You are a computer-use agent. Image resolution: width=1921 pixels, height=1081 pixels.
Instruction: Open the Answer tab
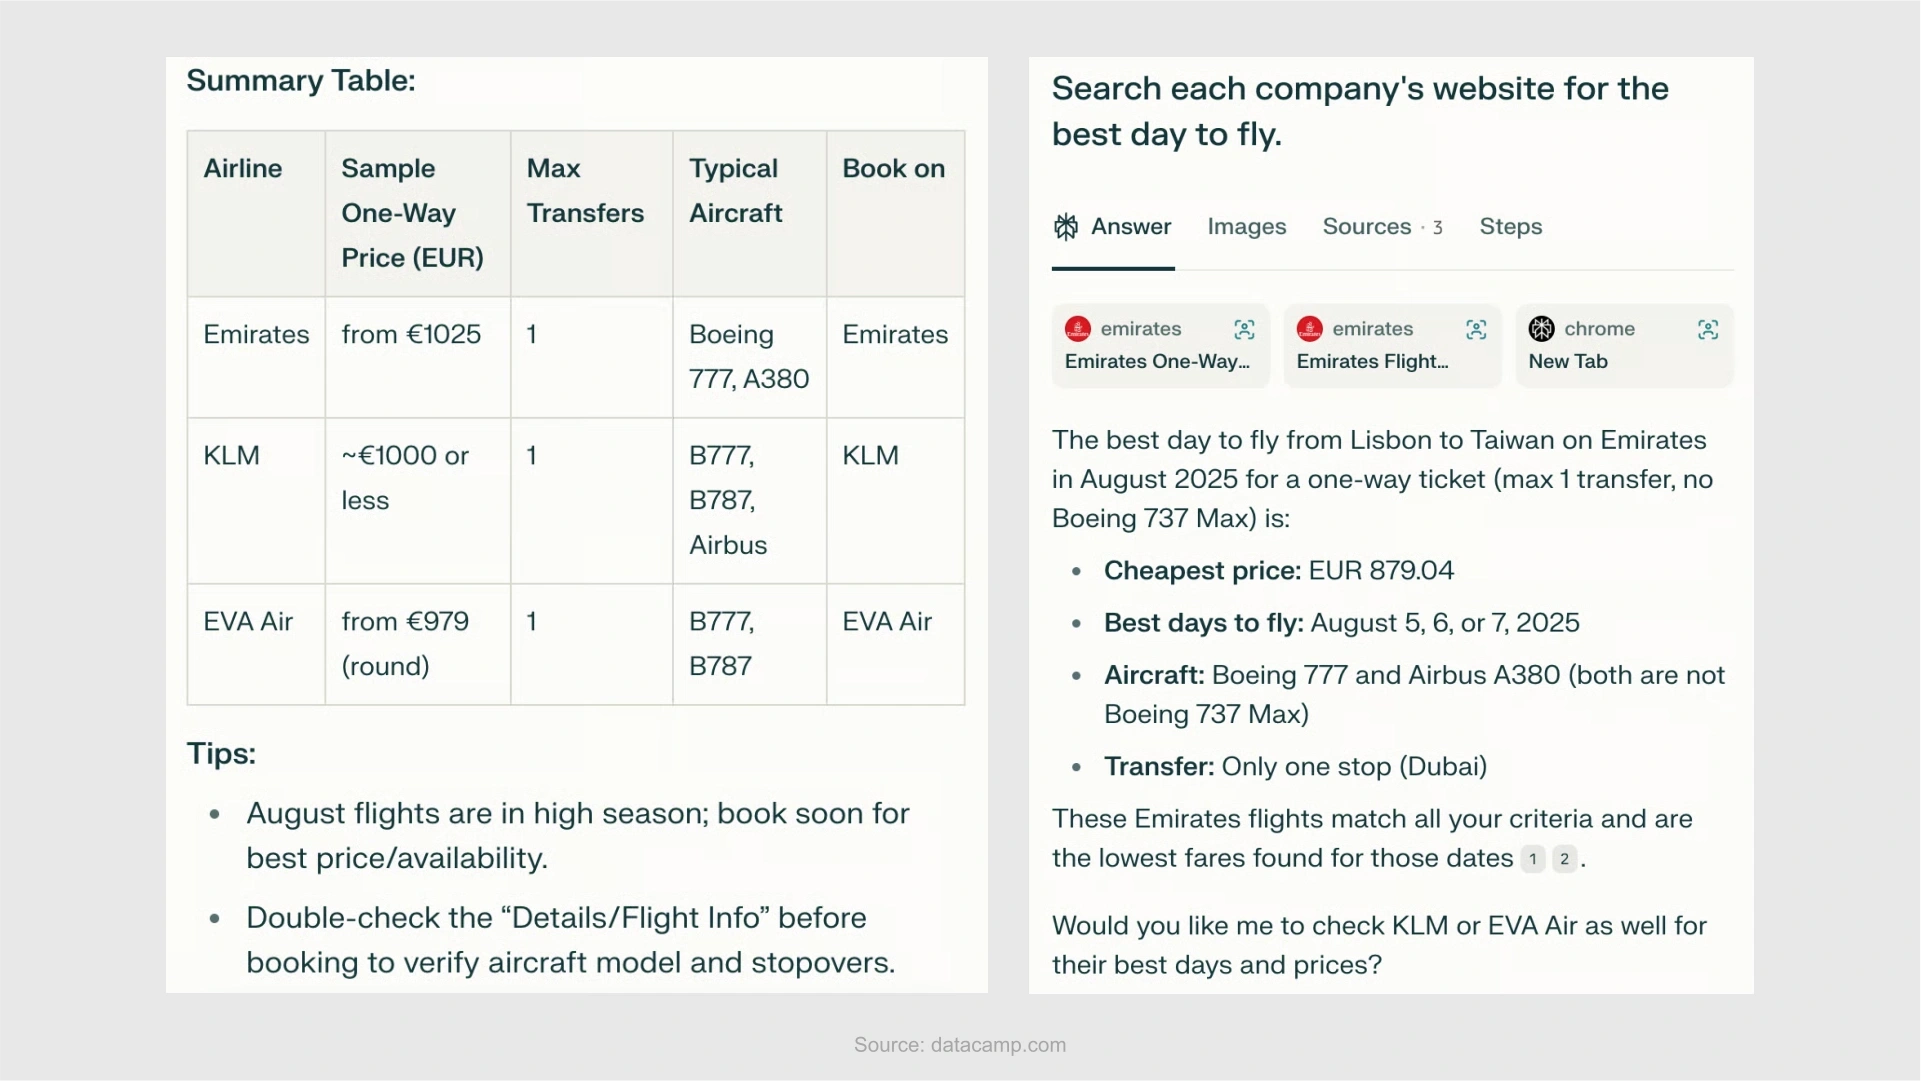pos(1112,227)
